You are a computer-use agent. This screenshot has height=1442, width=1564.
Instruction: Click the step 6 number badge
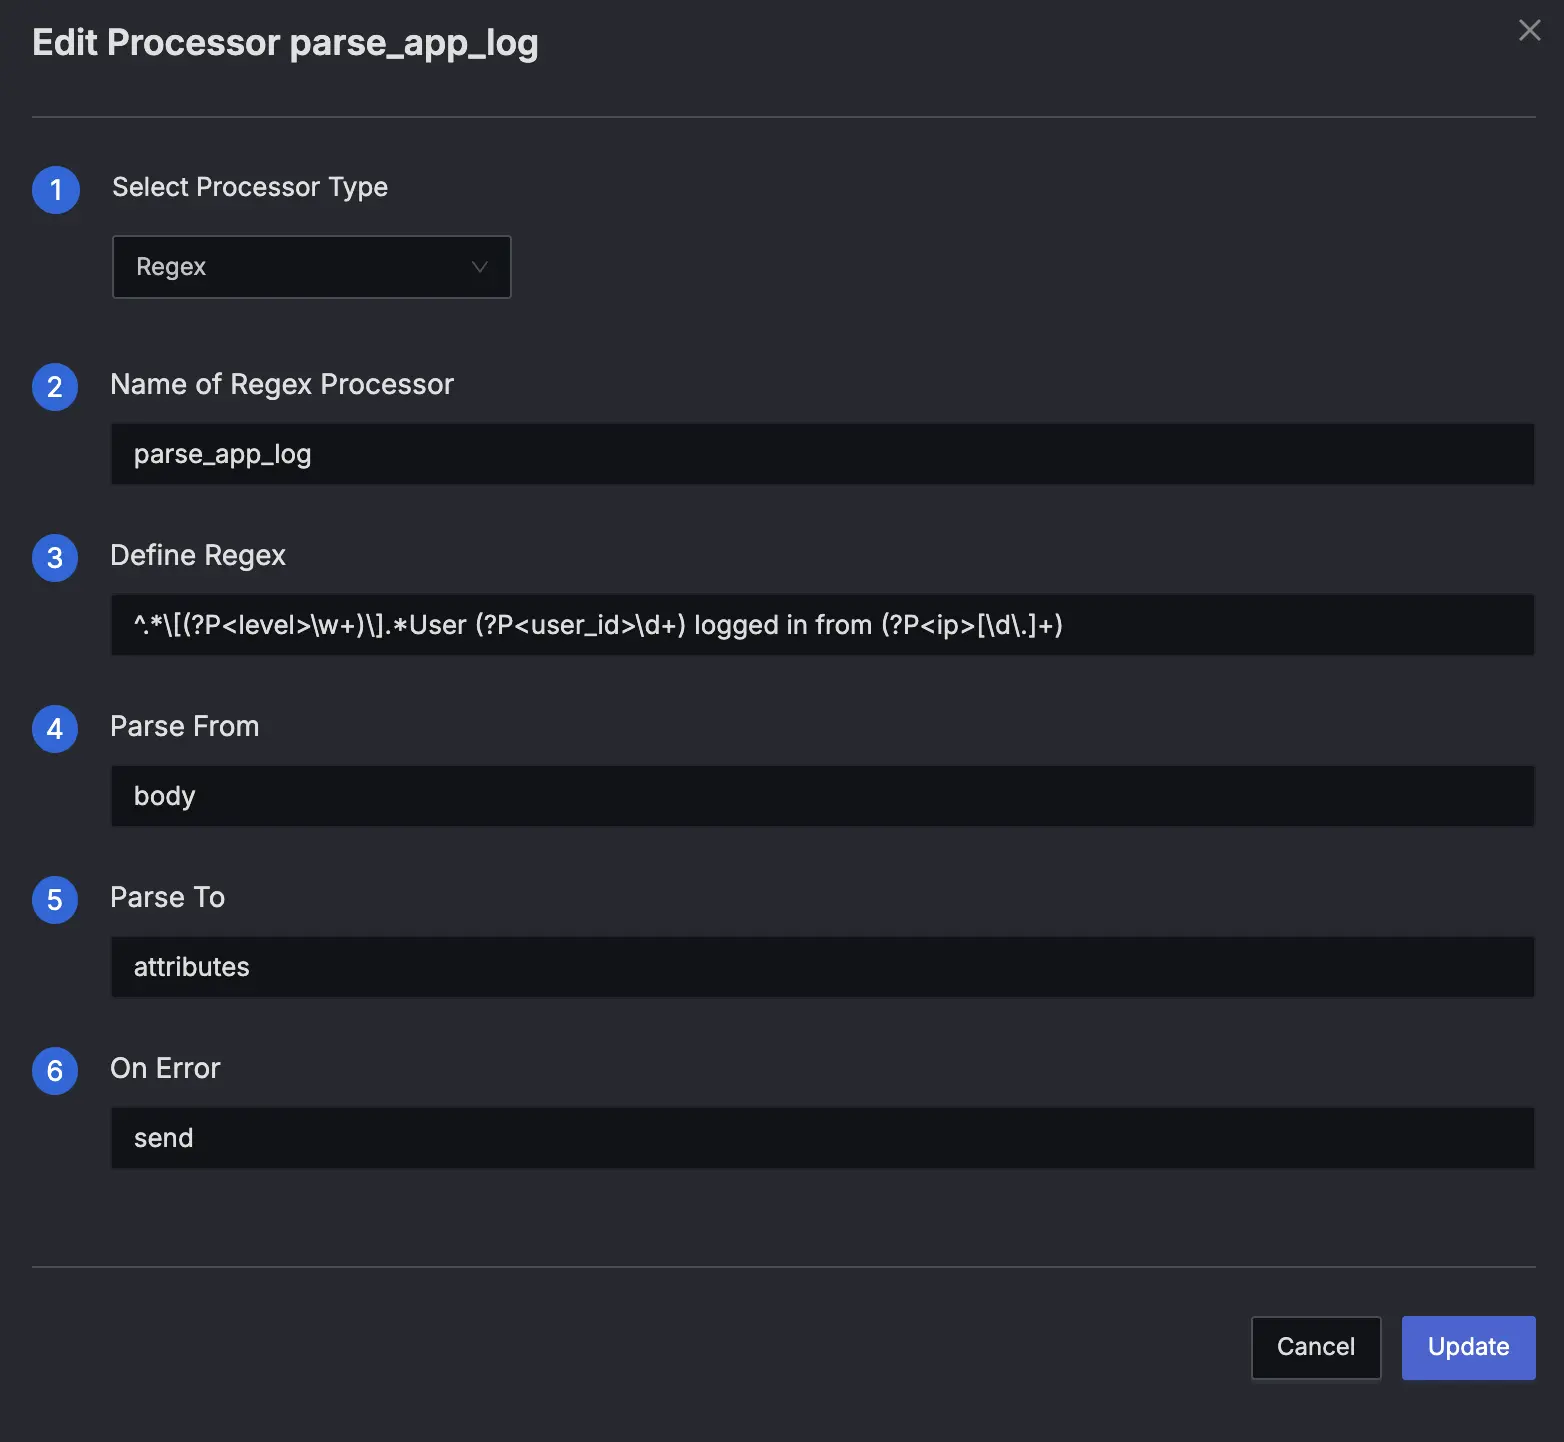point(55,1071)
